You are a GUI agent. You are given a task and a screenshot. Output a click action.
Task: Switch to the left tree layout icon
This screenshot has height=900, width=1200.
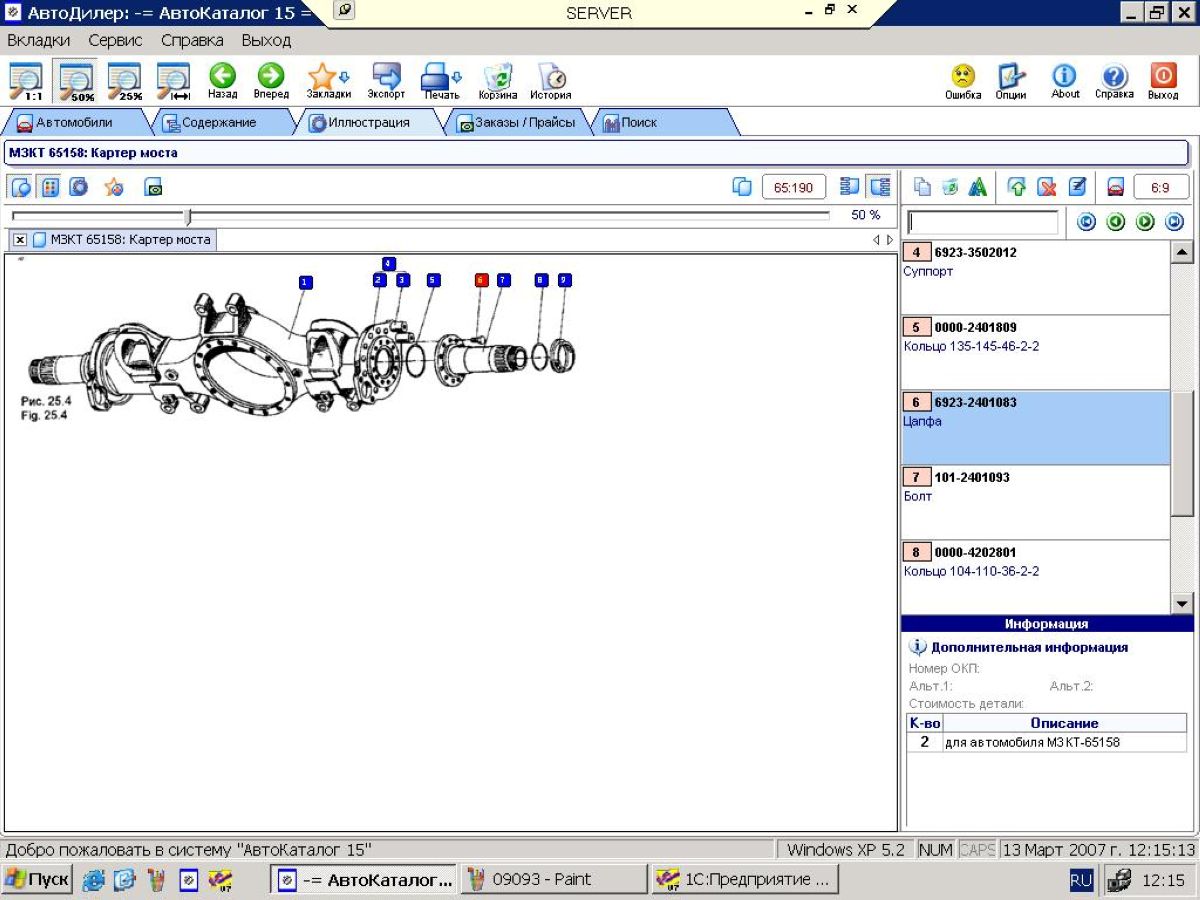(x=850, y=187)
